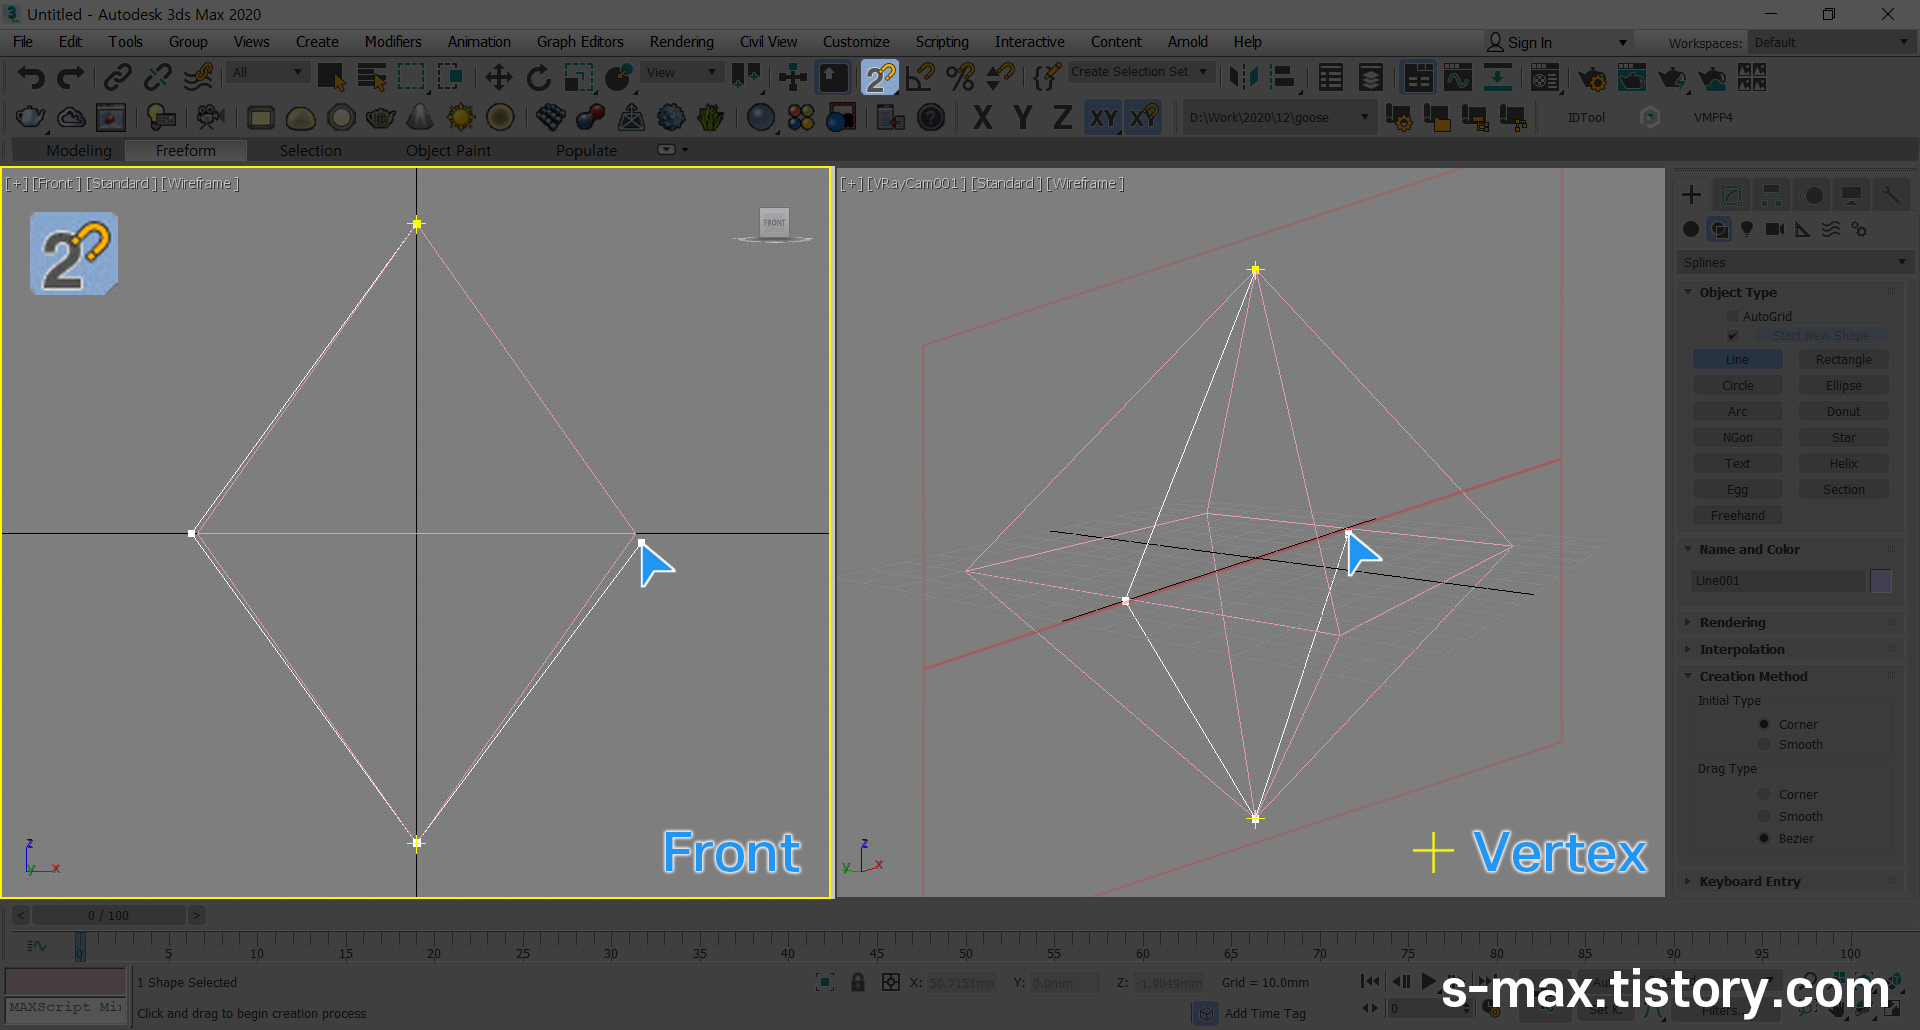
Task: Switch to the Modify command panel
Action: (x=1731, y=195)
